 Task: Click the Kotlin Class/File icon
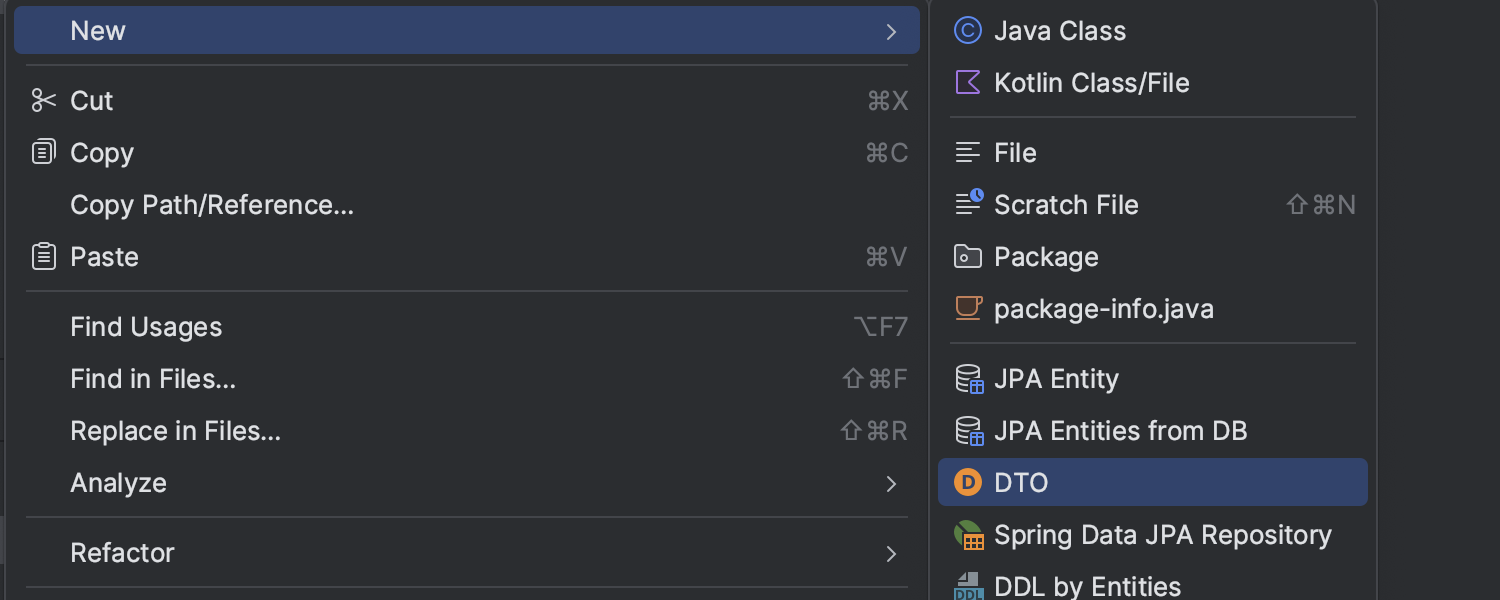(968, 83)
